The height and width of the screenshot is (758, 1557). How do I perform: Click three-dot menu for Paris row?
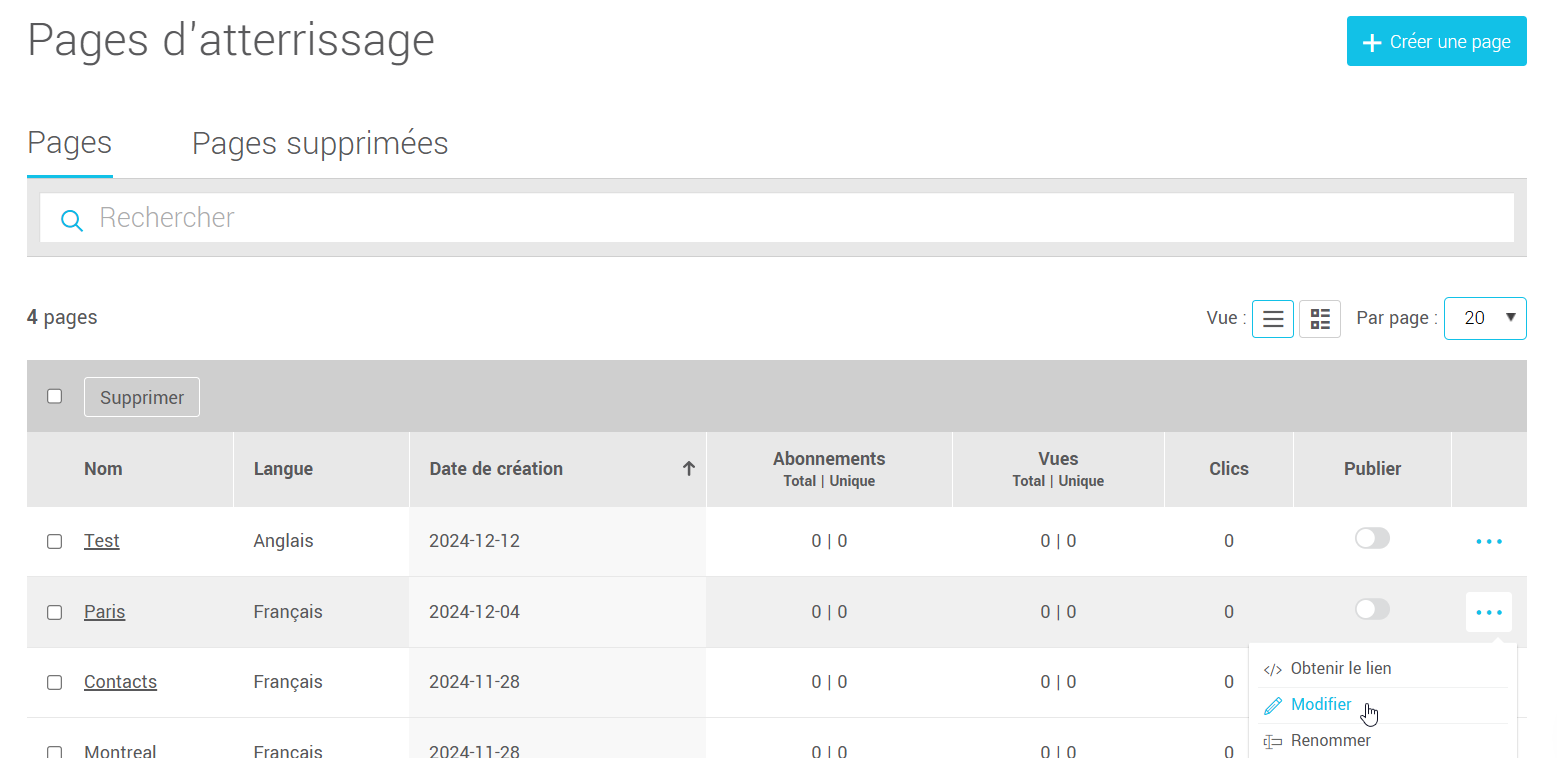point(1488,612)
